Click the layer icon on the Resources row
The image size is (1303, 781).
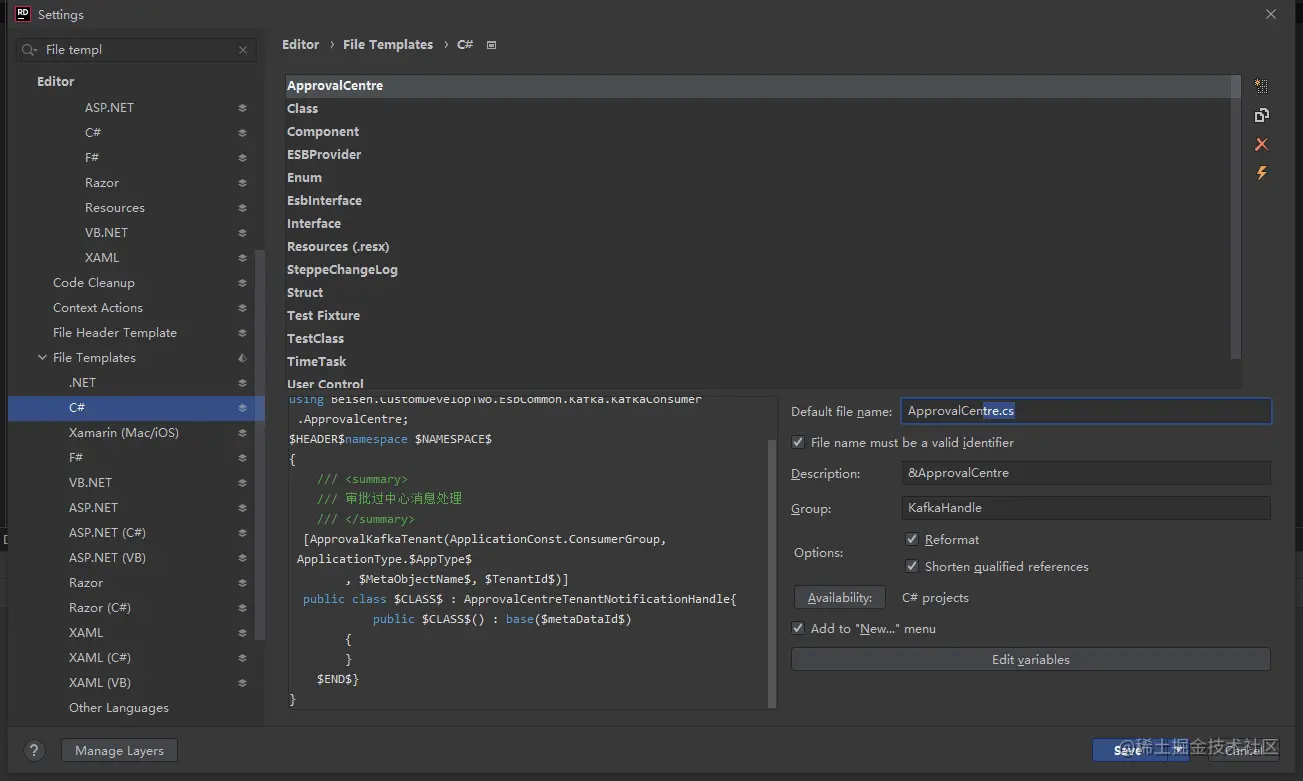[242, 208]
